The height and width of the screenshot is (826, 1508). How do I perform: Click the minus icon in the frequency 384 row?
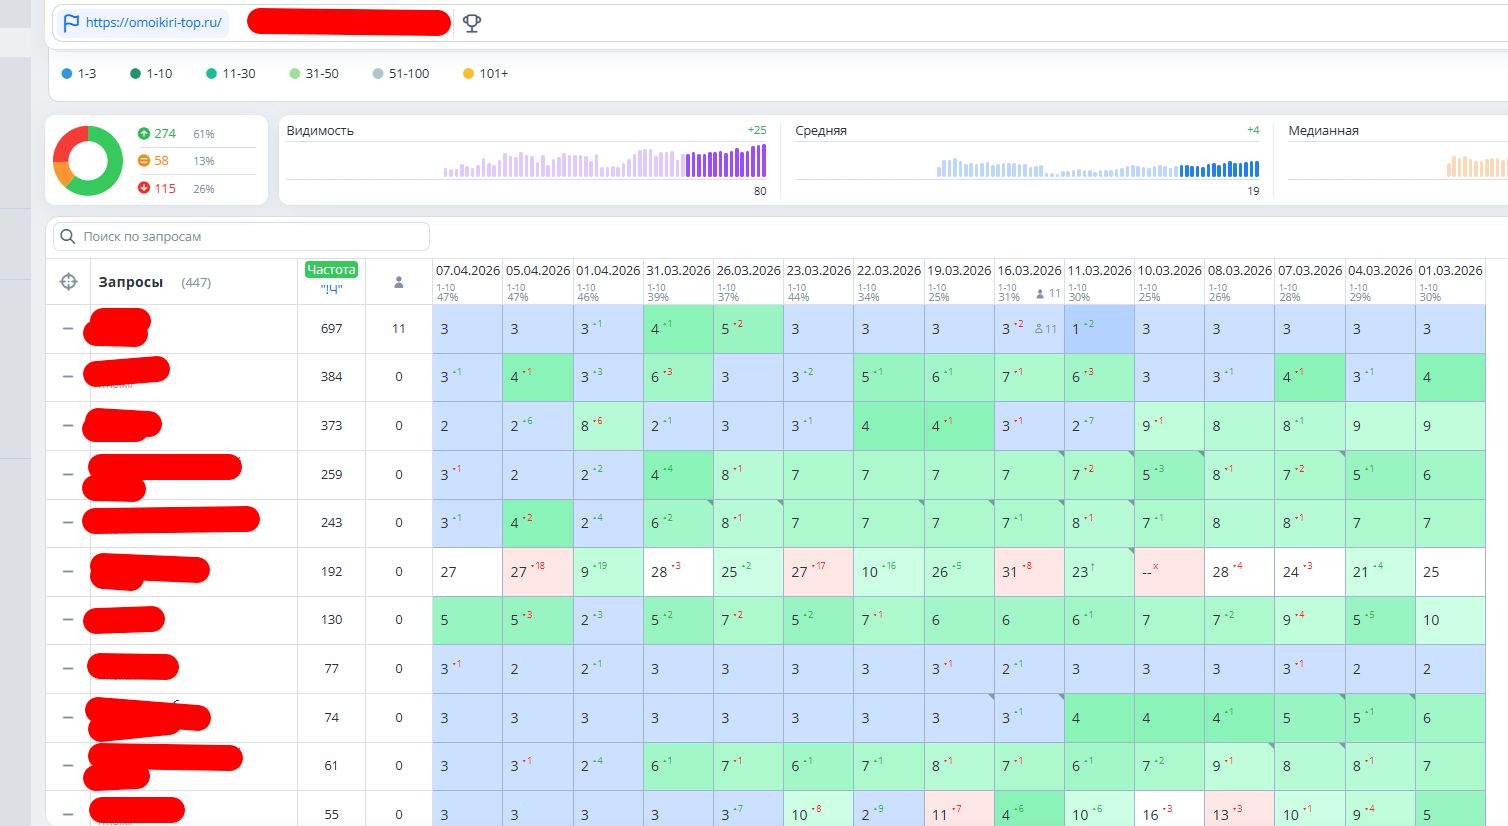coord(68,377)
